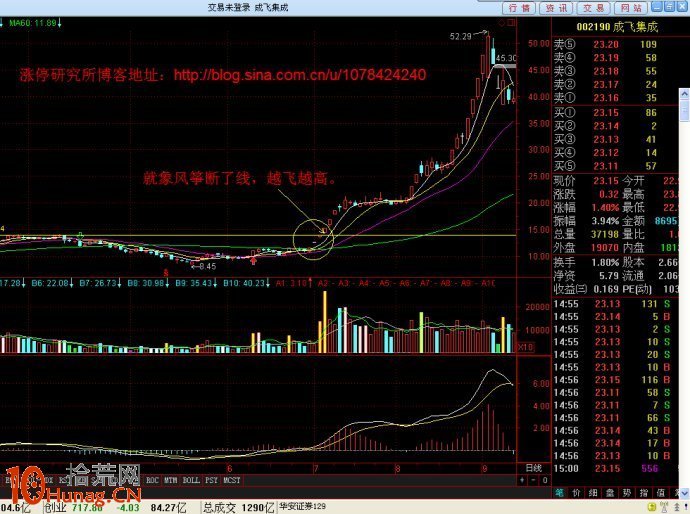The height and width of the screenshot is (514, 690).
Task: Click the 14:56 tick row with volume 116
Action: pyautogui.click(x=612, y=380)
